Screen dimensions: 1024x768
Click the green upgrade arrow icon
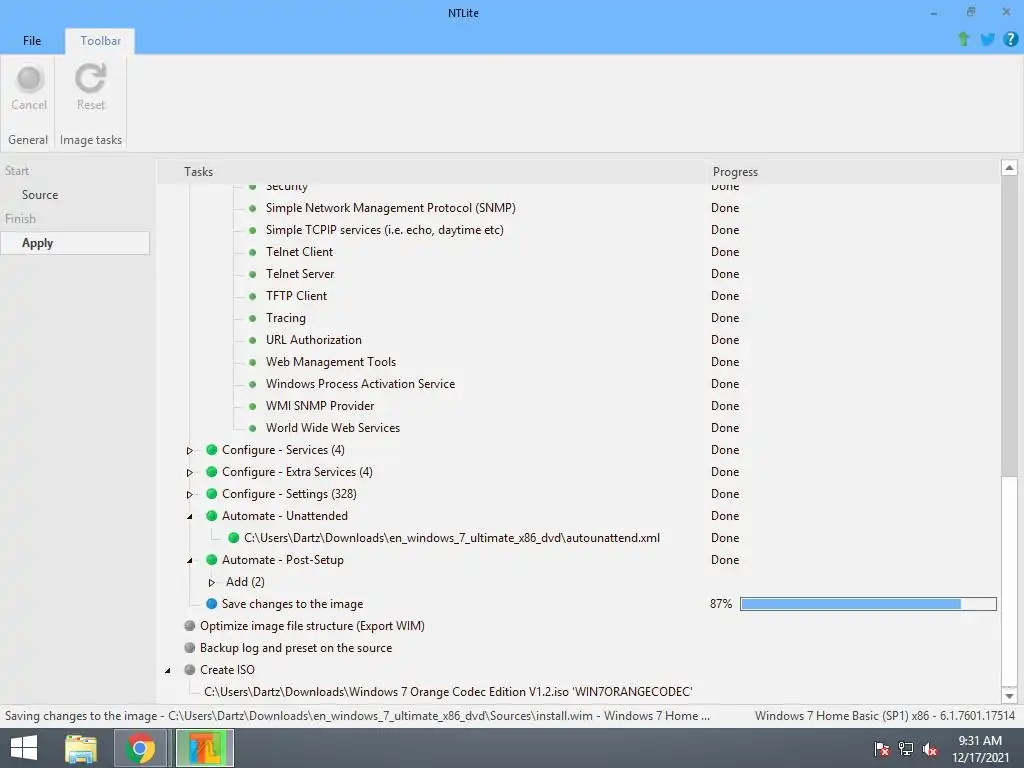963,39
